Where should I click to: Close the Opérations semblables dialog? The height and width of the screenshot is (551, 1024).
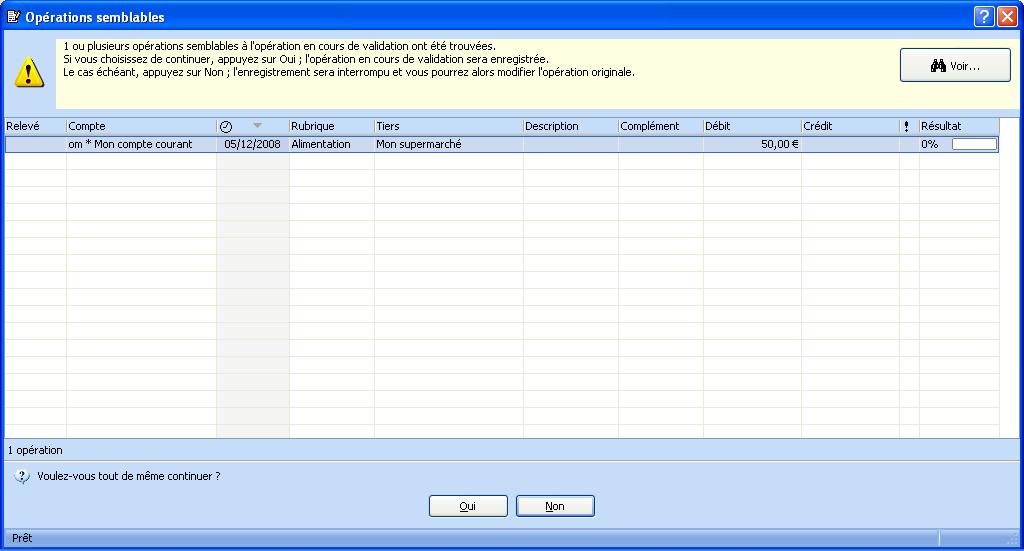point(1006,16)
